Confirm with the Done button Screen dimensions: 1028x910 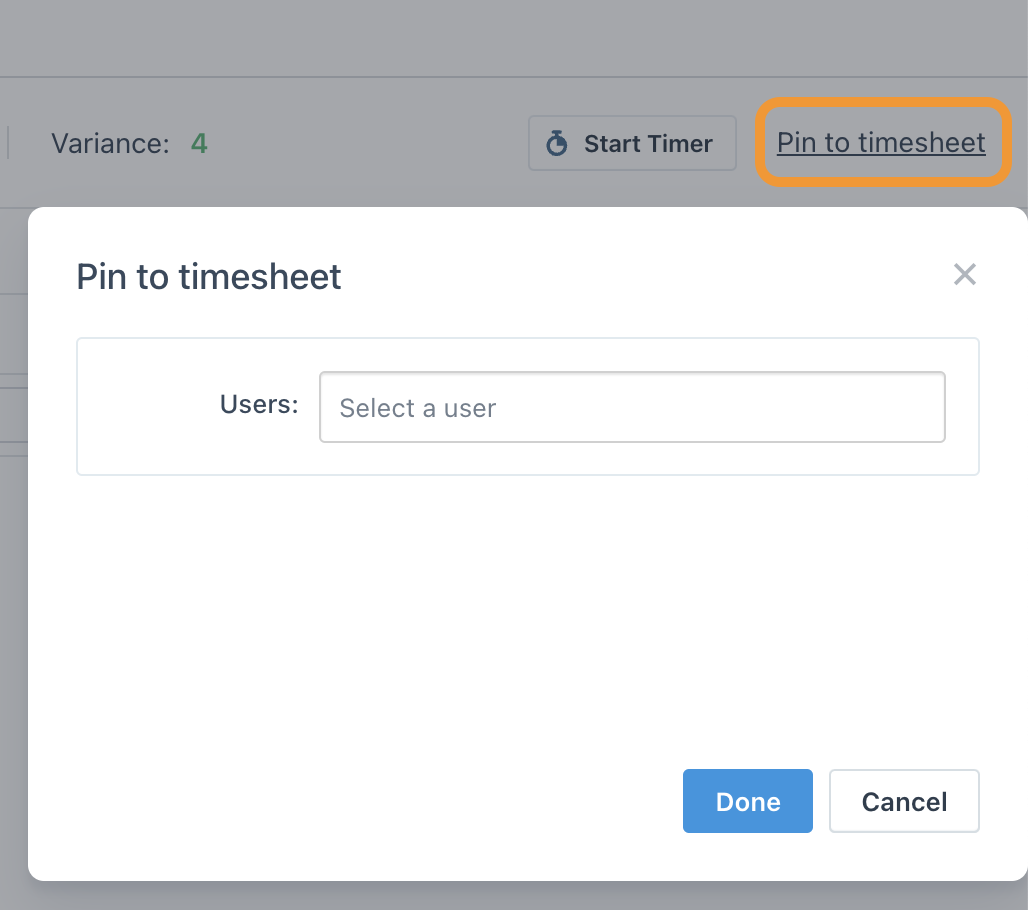[x=747, y=801]
